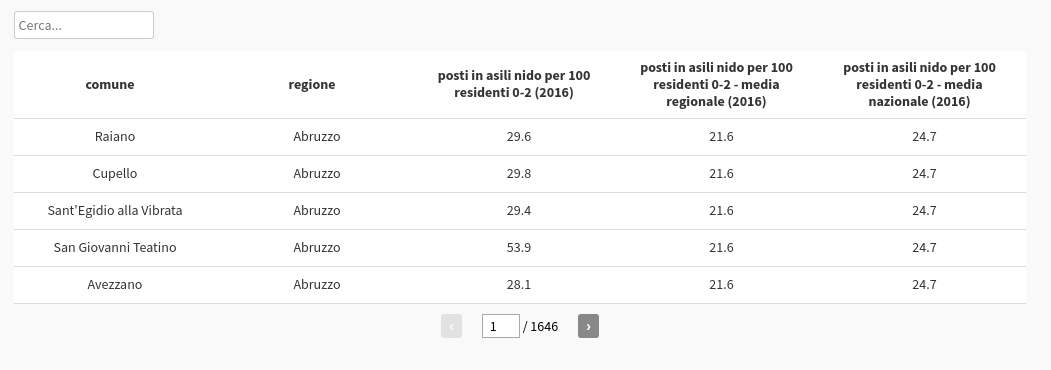The height and width of the screenshot is (370, 1051).
Task: Sort by posti in asili nido (2016) header
Action: pyautogui.click(x=514, y=84)
